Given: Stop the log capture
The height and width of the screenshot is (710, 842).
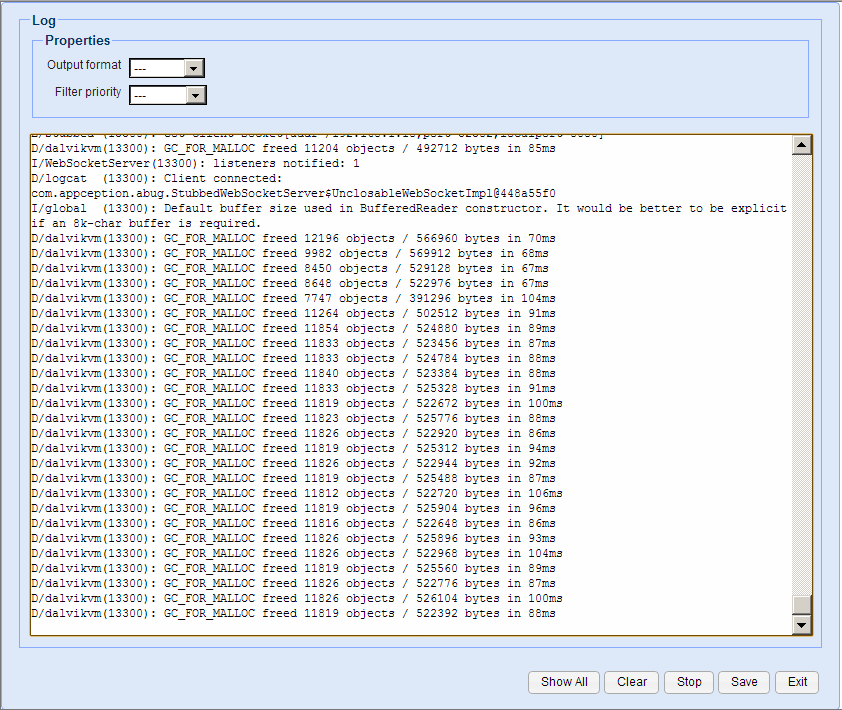Looking at the screenshot, I should 689,682.
